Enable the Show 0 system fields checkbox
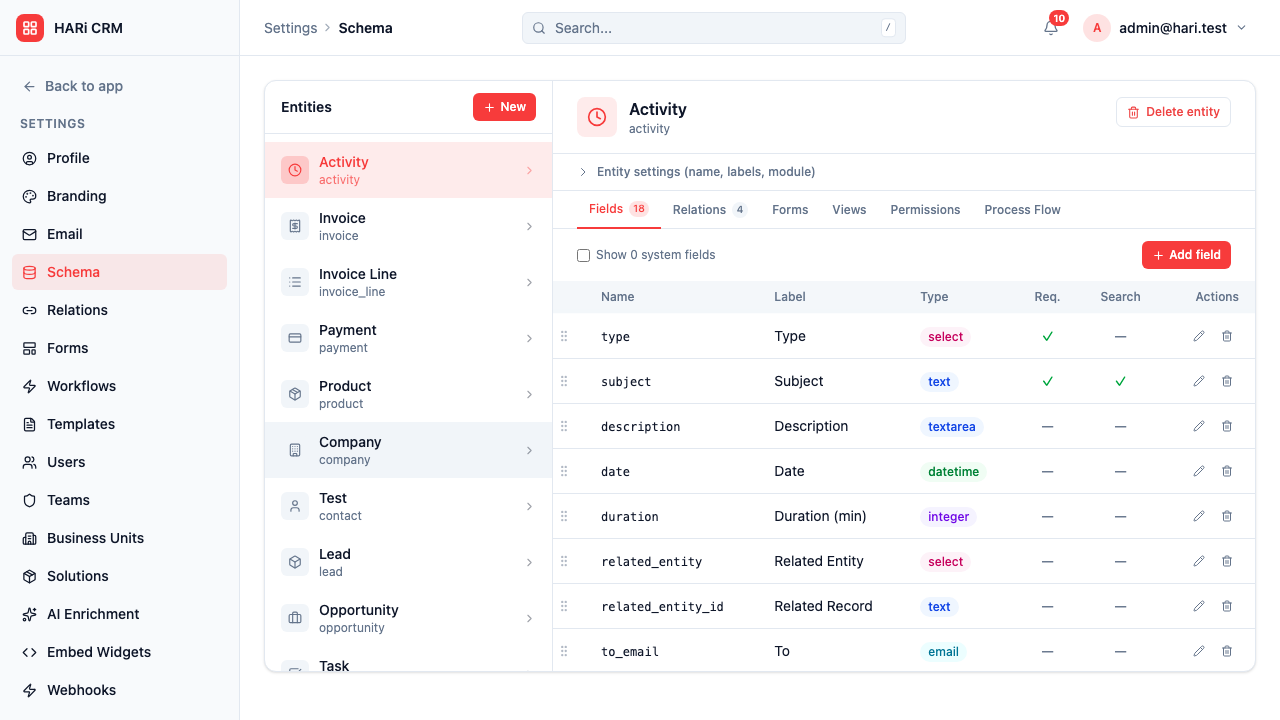1280x720 pixels. [x=583, y=255]
